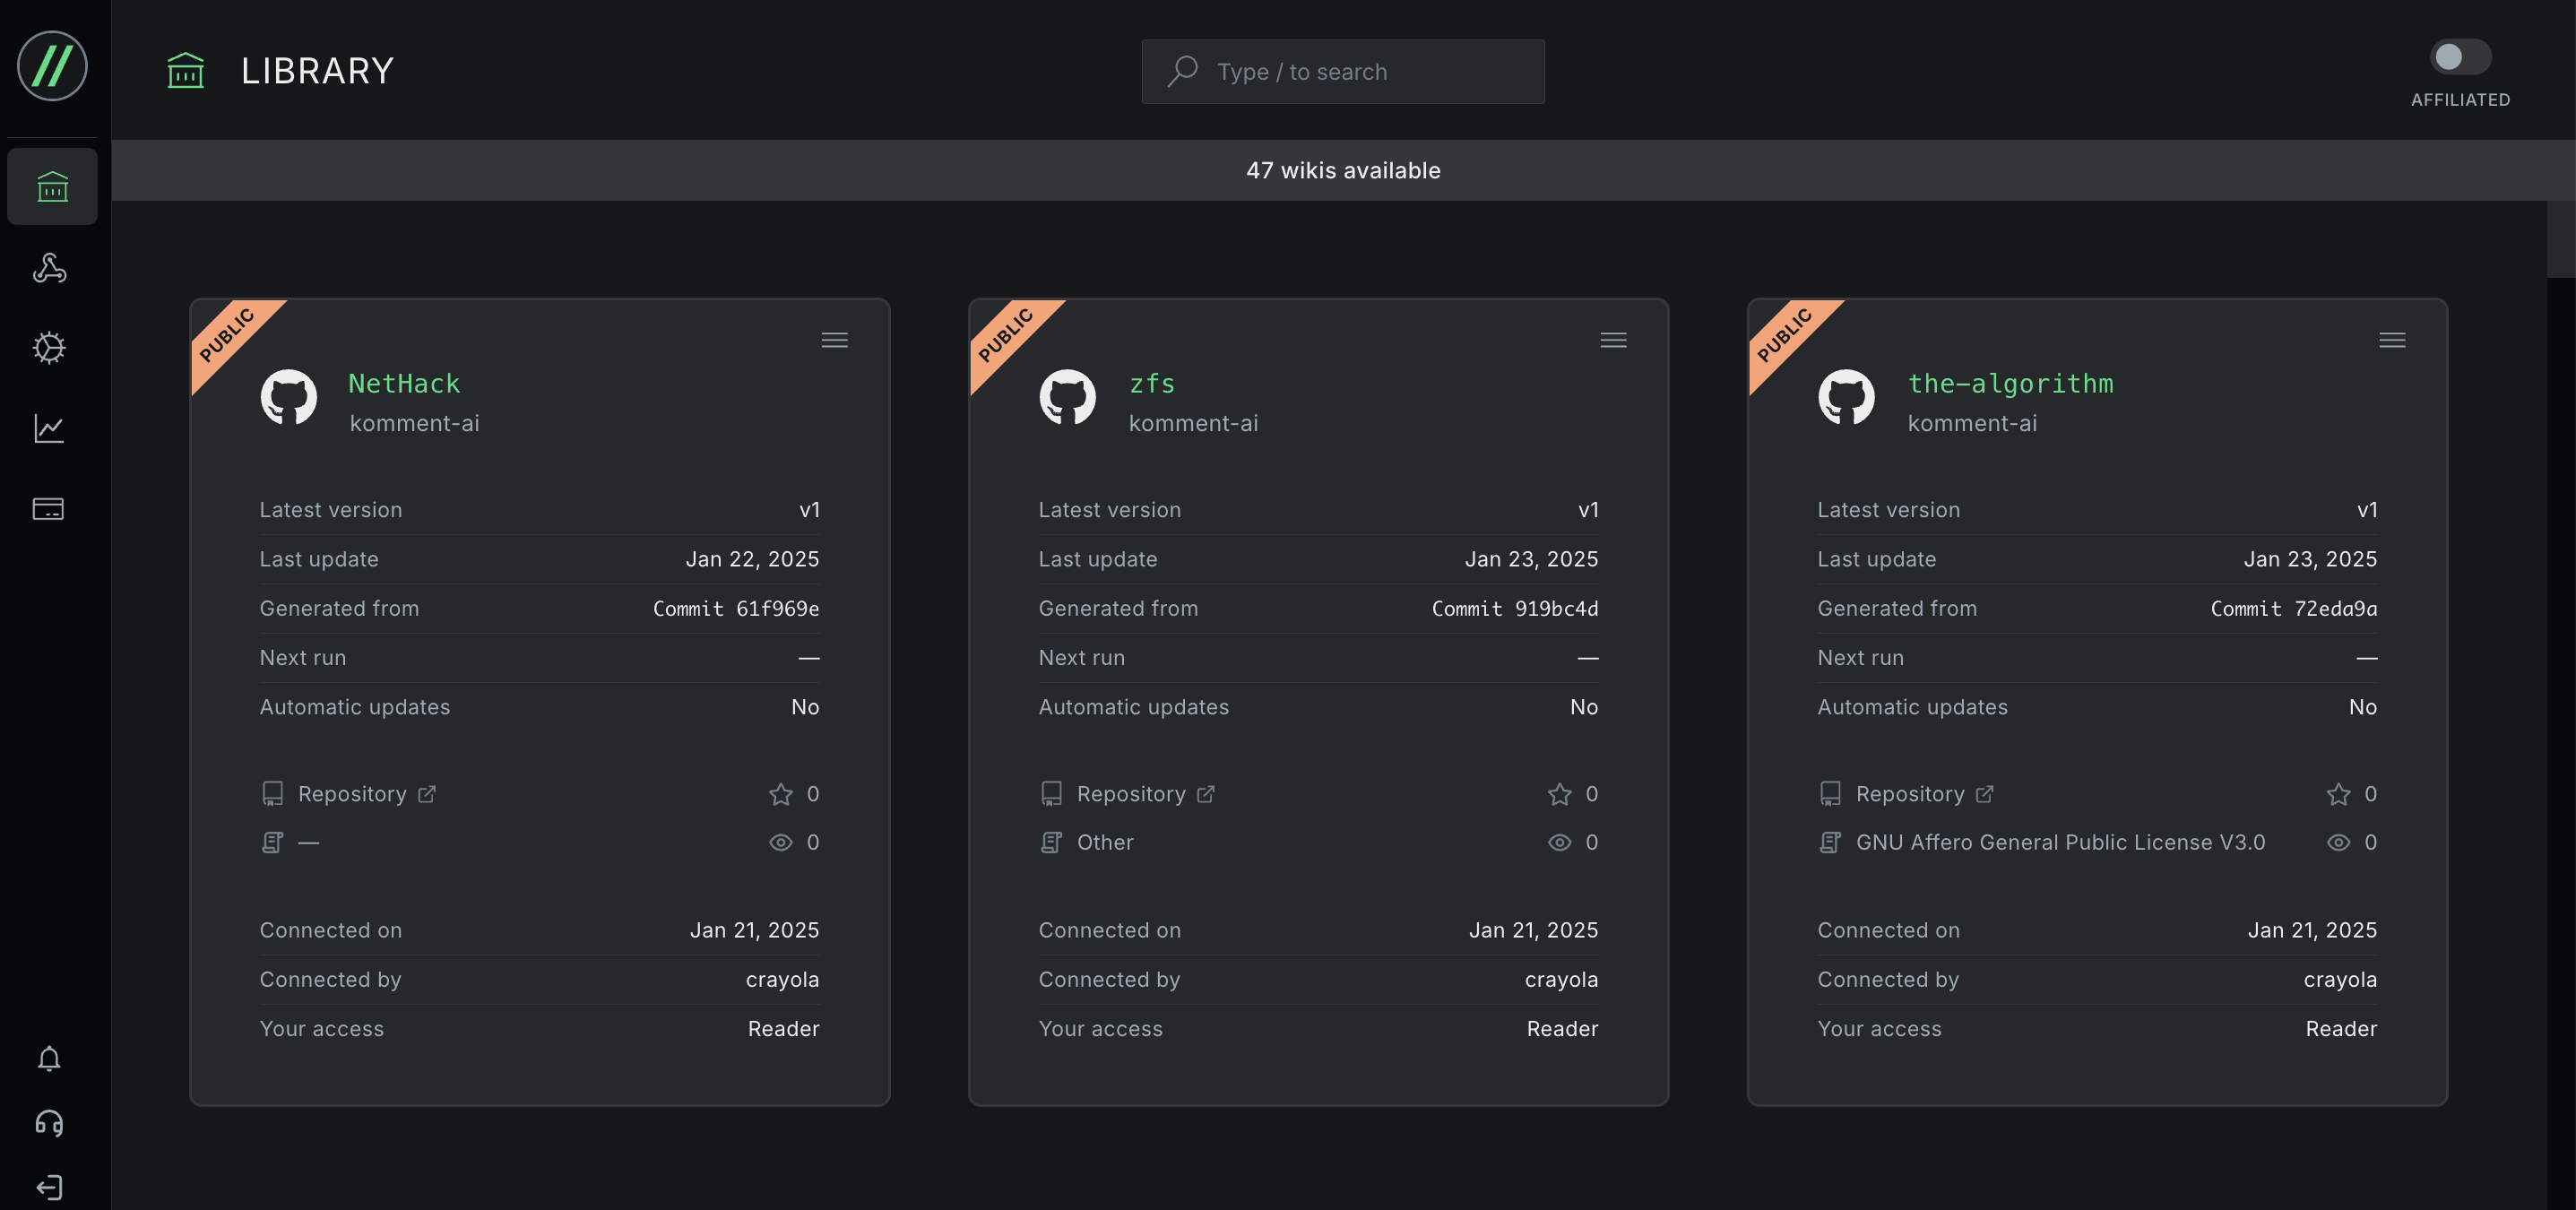Click 'komment-ai' owner under the-algorithm

1972,423
